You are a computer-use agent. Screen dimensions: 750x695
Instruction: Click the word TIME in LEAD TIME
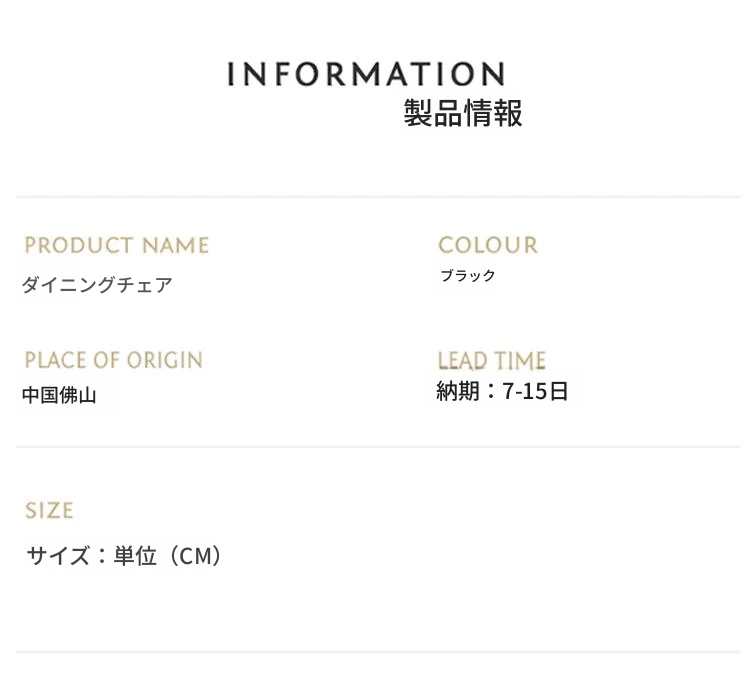[520, 361]
